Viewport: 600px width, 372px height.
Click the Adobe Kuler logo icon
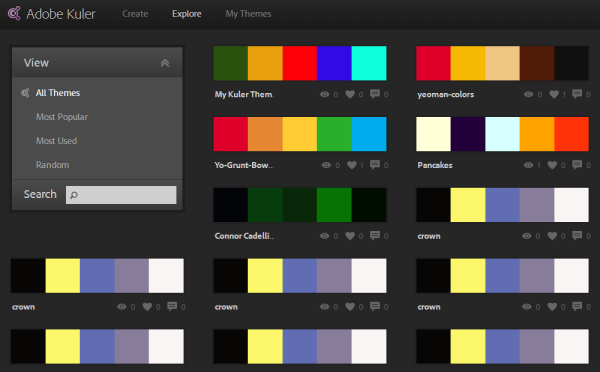(x=14, y=13)
